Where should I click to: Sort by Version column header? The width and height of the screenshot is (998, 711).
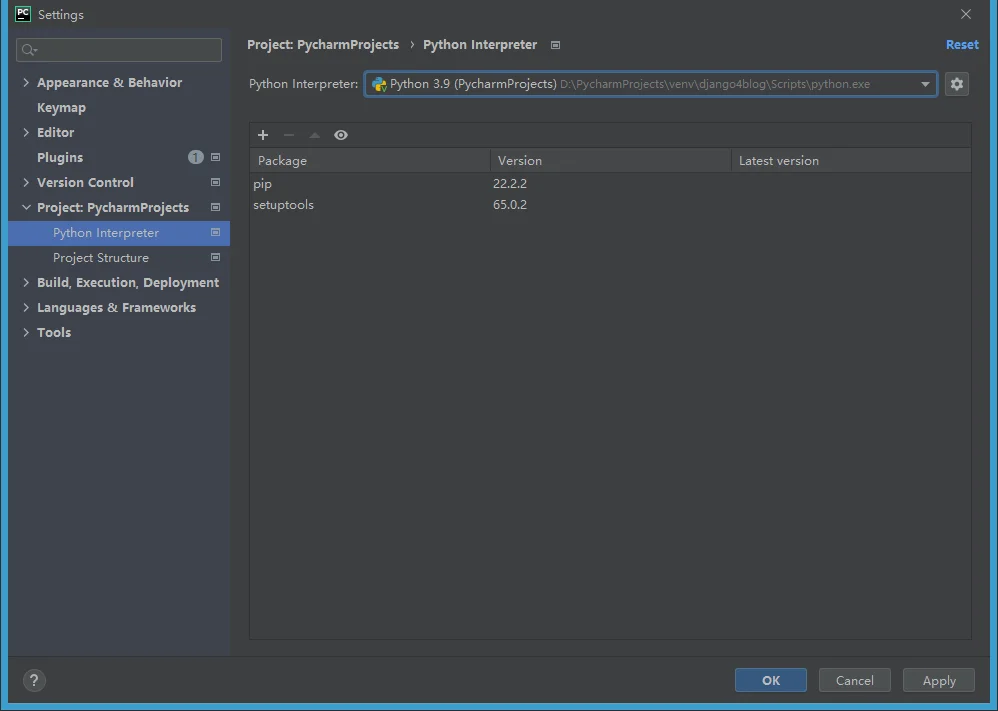click(611, 160)
